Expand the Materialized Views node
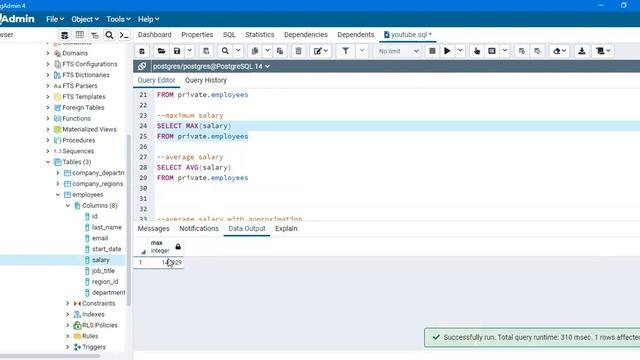 [x=48, y=129]
